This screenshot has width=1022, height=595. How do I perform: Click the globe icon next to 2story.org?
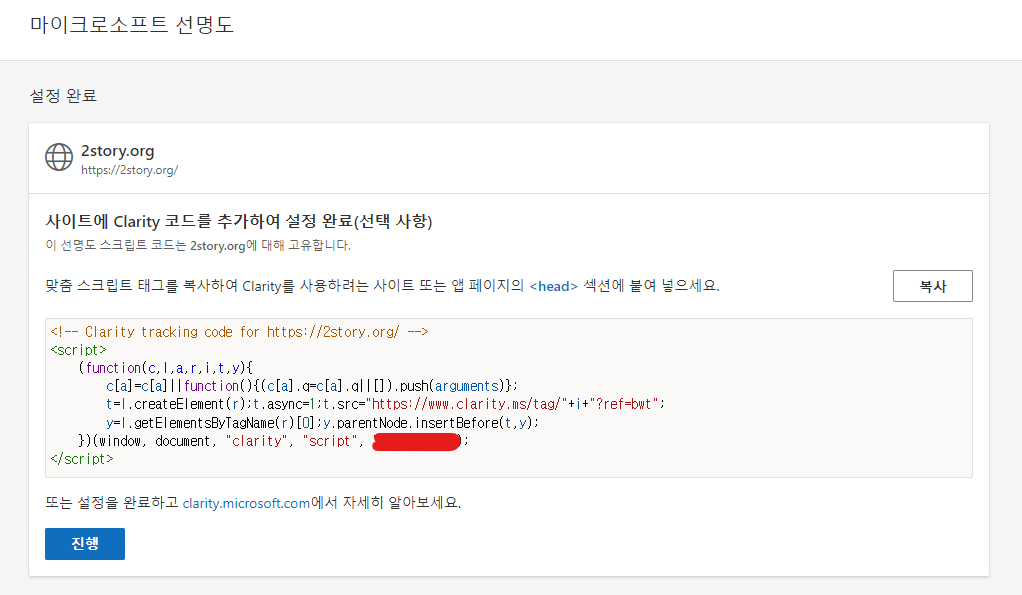[x=58, y=158]
